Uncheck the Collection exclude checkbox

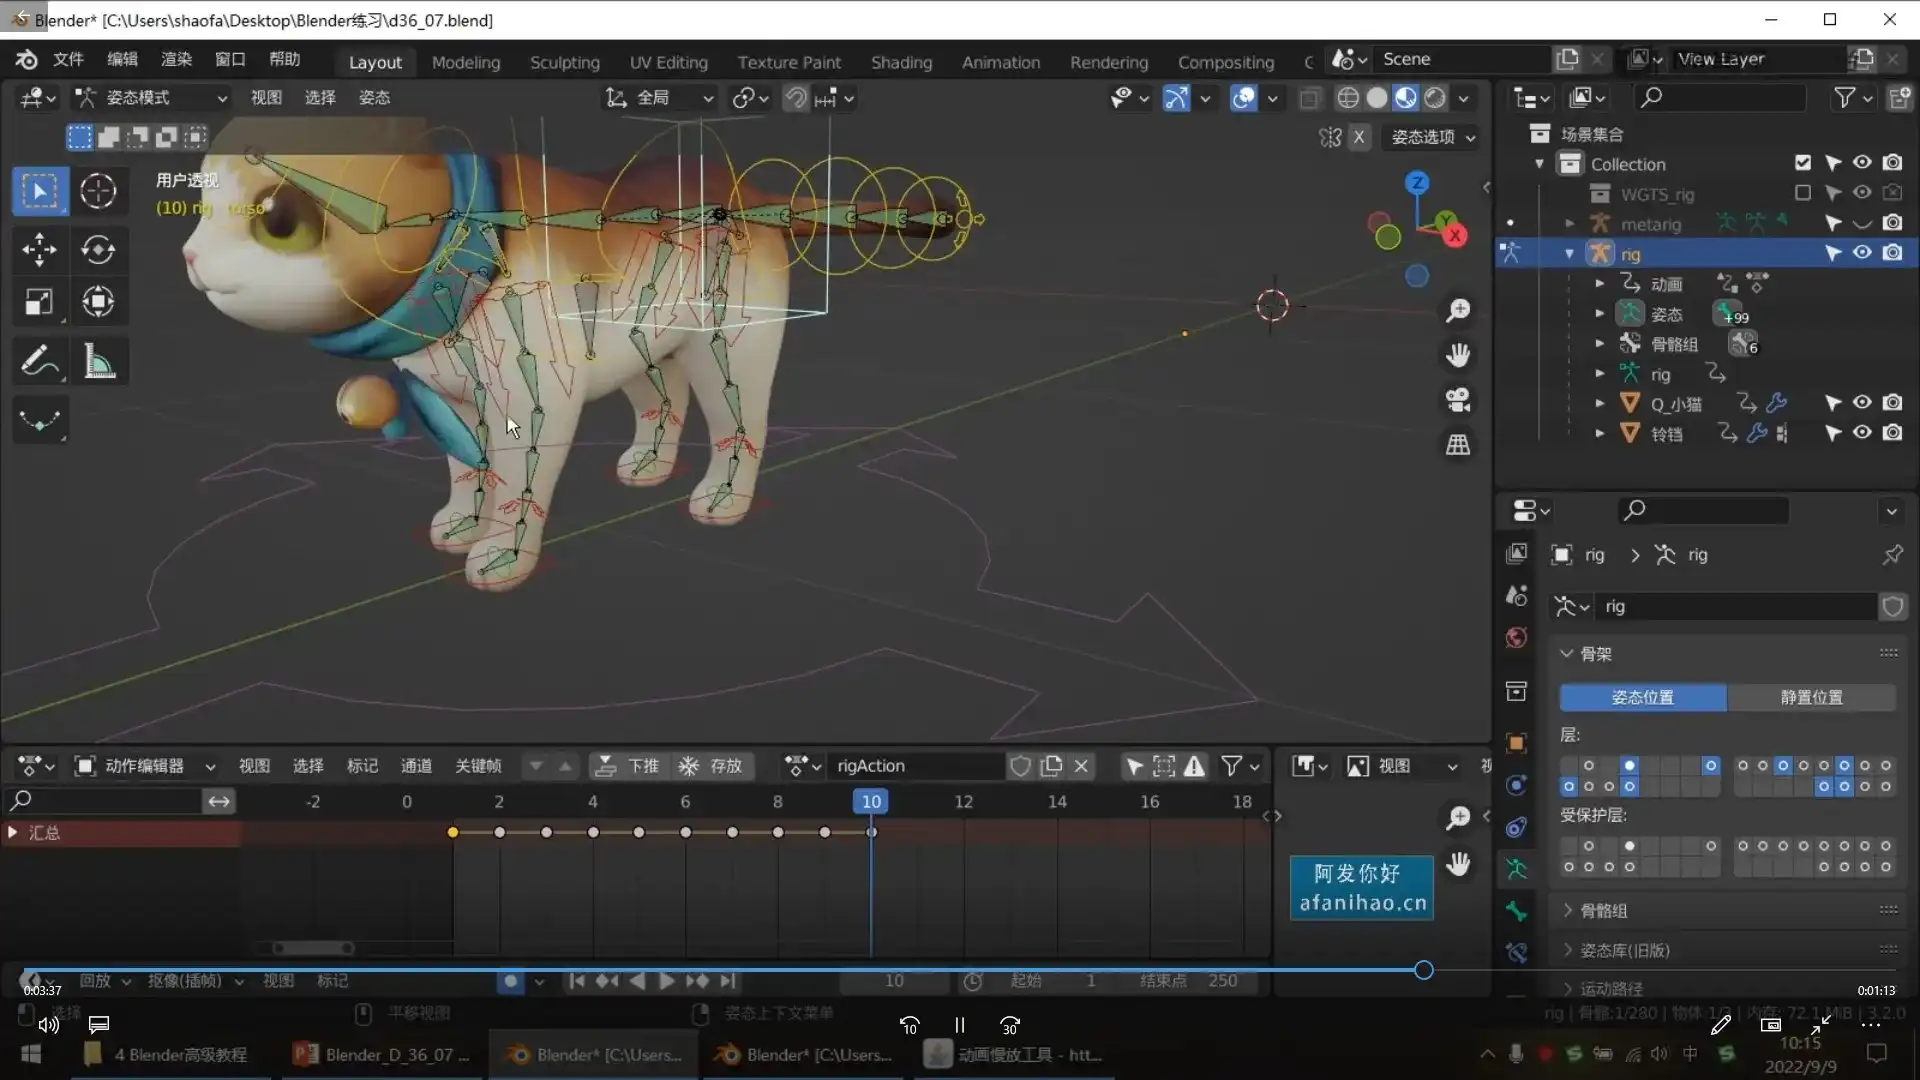pyautogui.click(x=1803, y=163)
